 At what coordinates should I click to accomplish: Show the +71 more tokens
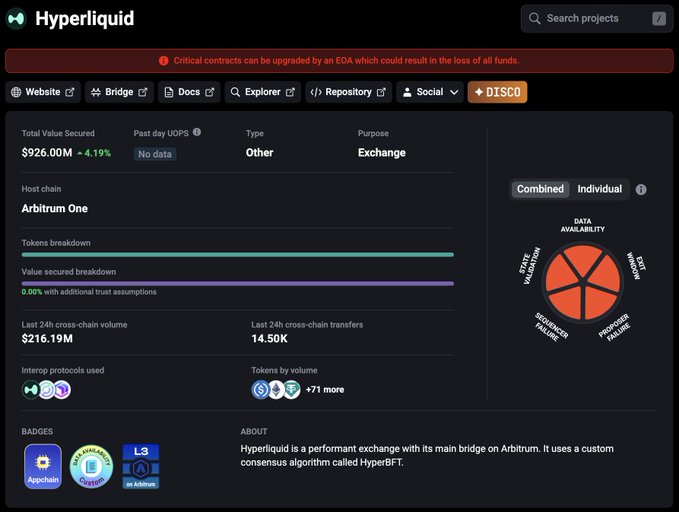click(x=325, y=389)
